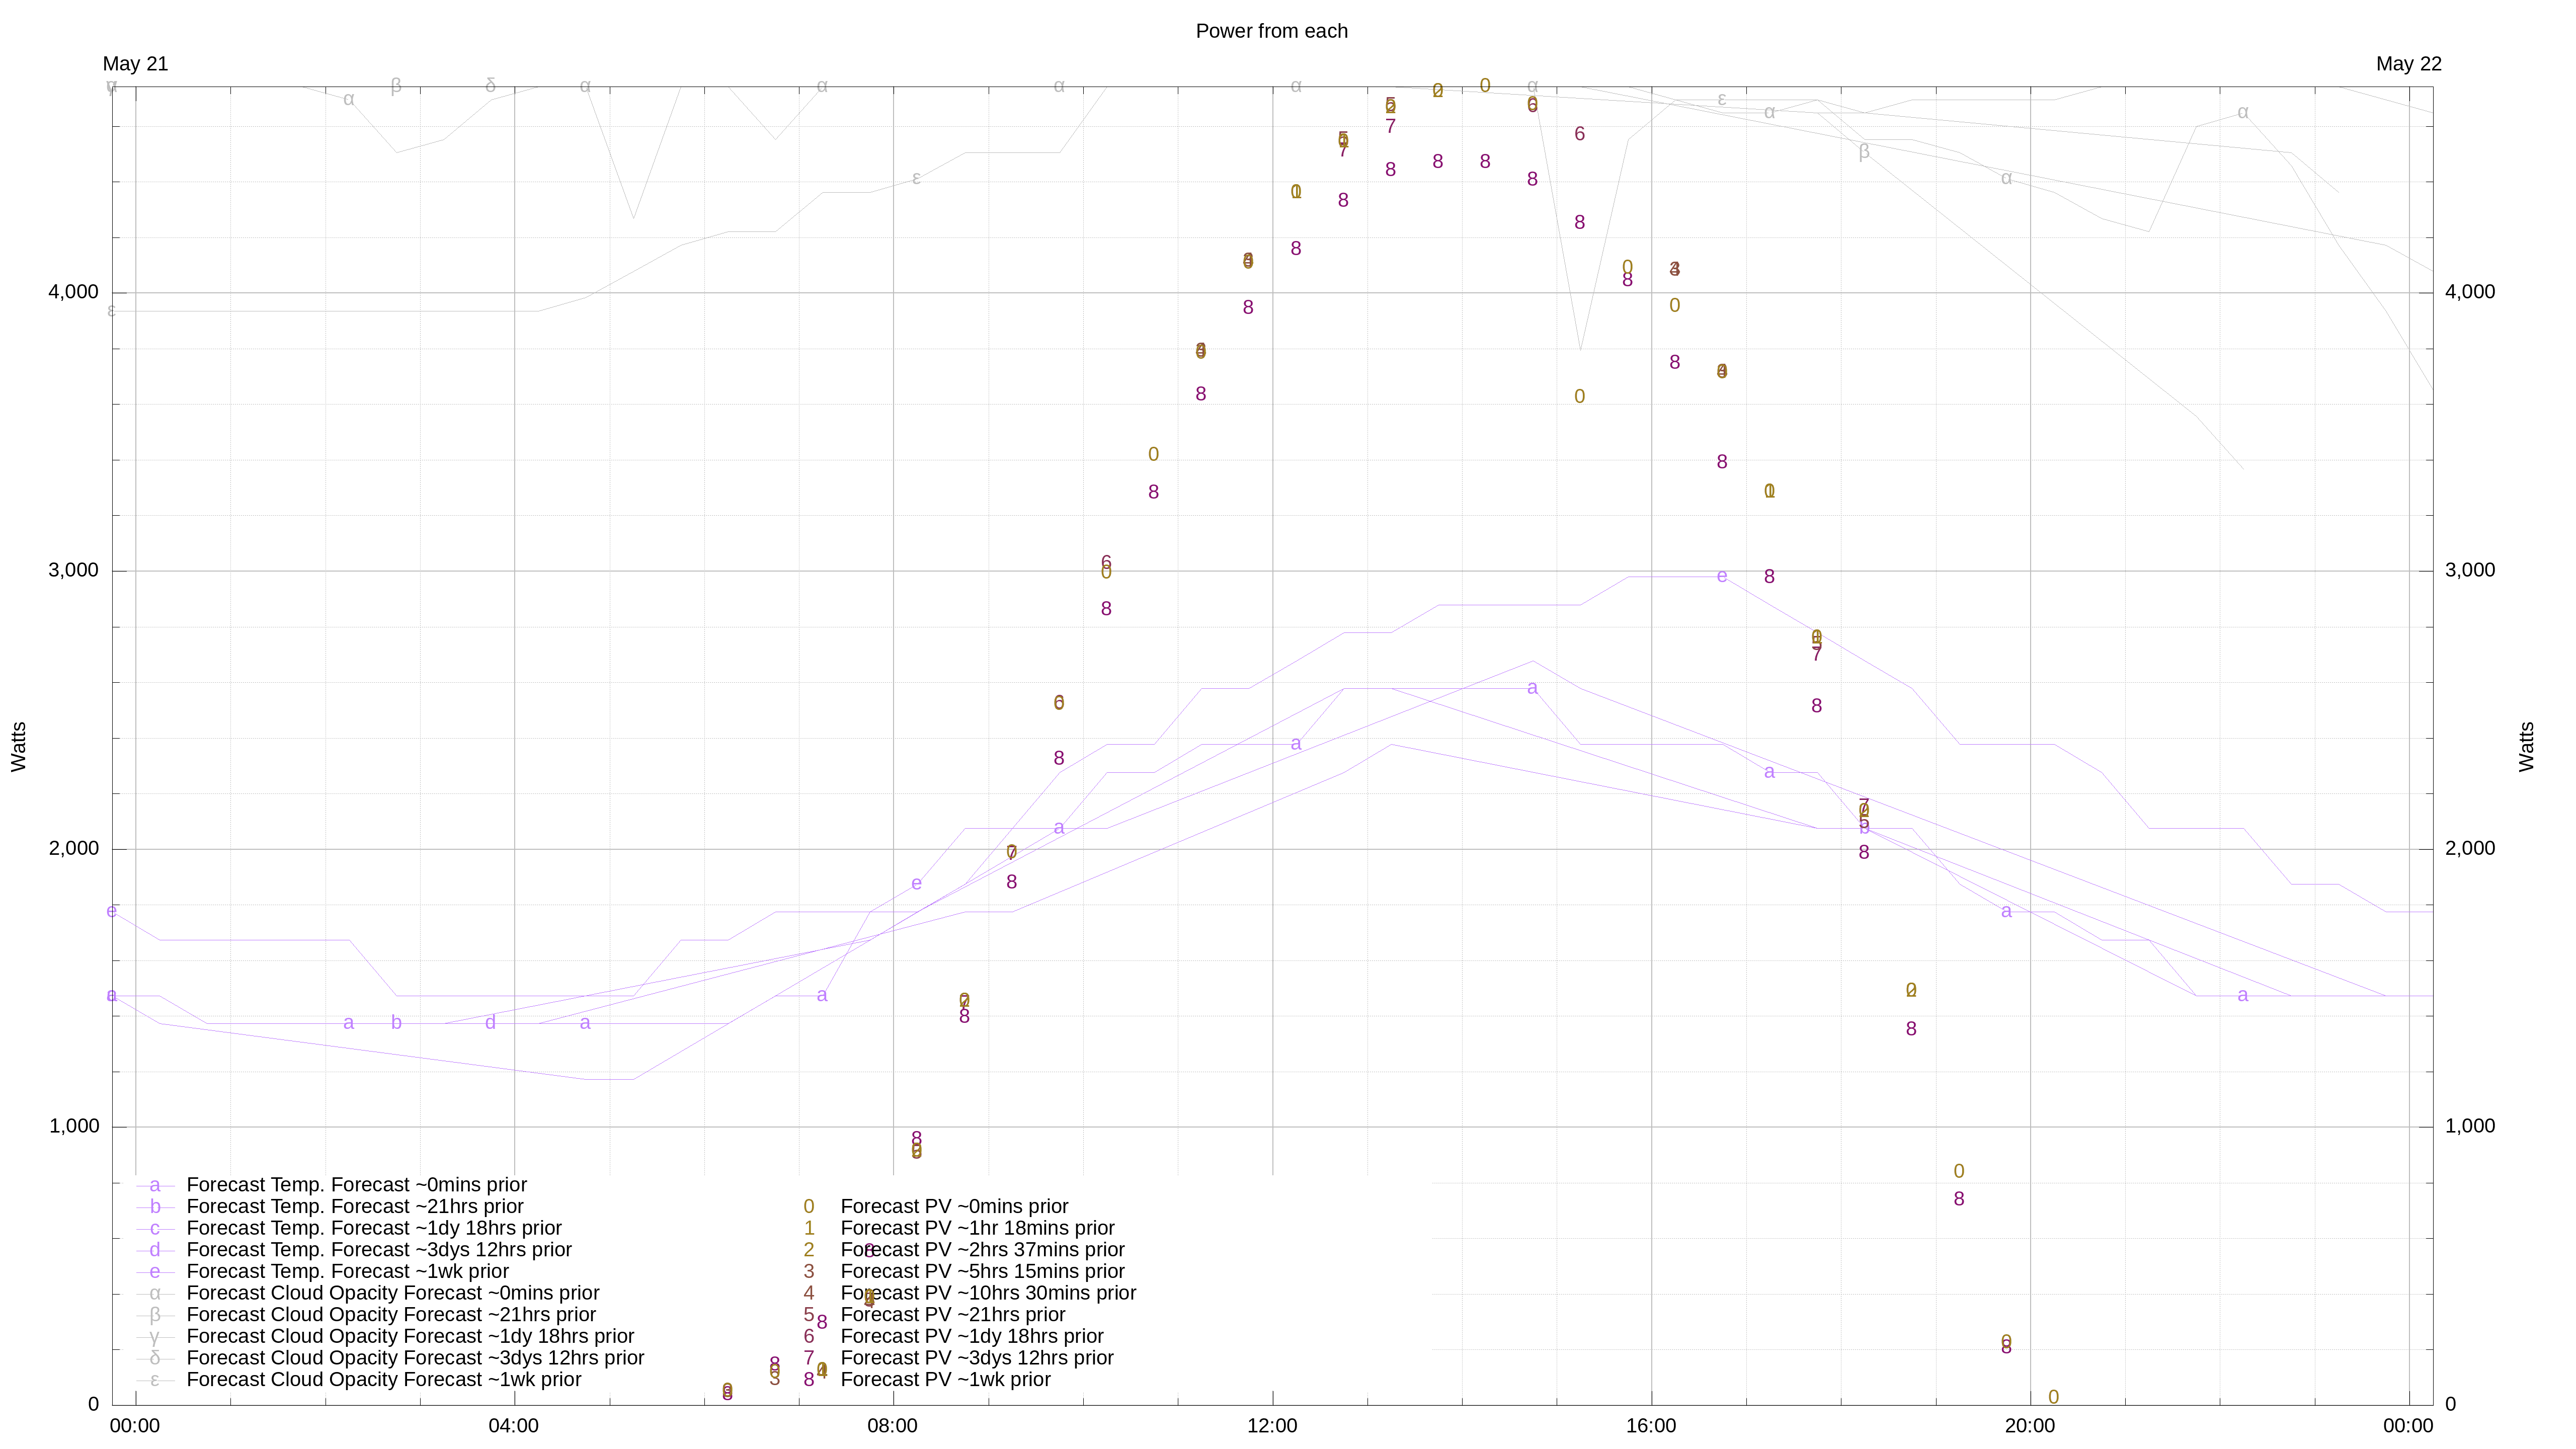Click legend marker '6' for PV ~1dy 18hrs
This screenshot has height=1449, width=2576.
(x=809, y=1337)
